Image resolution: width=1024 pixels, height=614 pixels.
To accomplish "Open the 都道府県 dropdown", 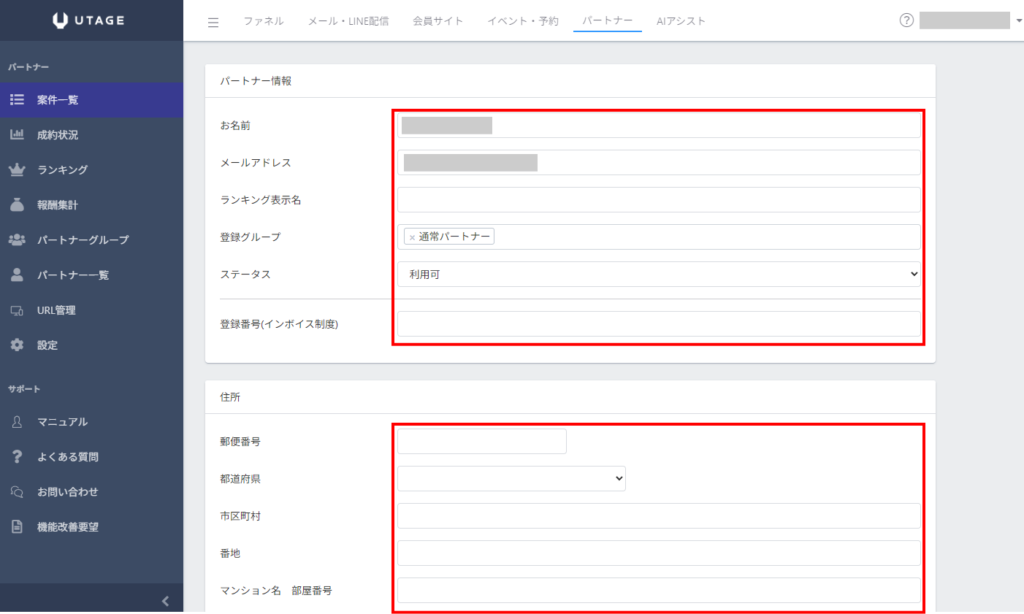I will [x=511, y=479].
